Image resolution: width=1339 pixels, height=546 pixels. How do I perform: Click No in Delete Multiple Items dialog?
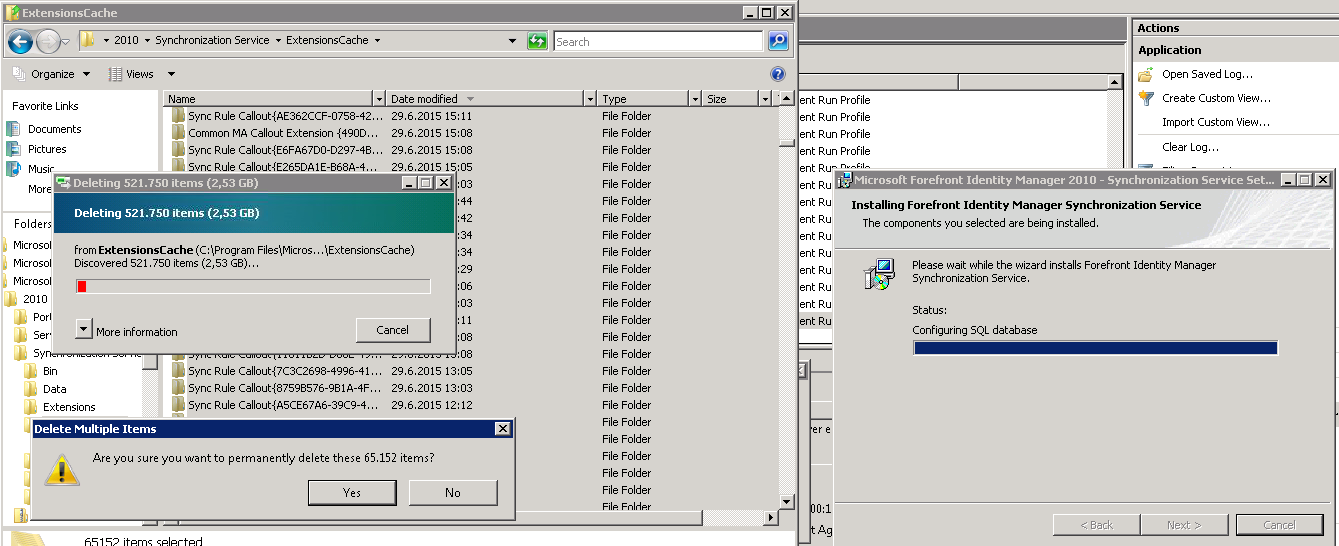(x=453, y=492)
